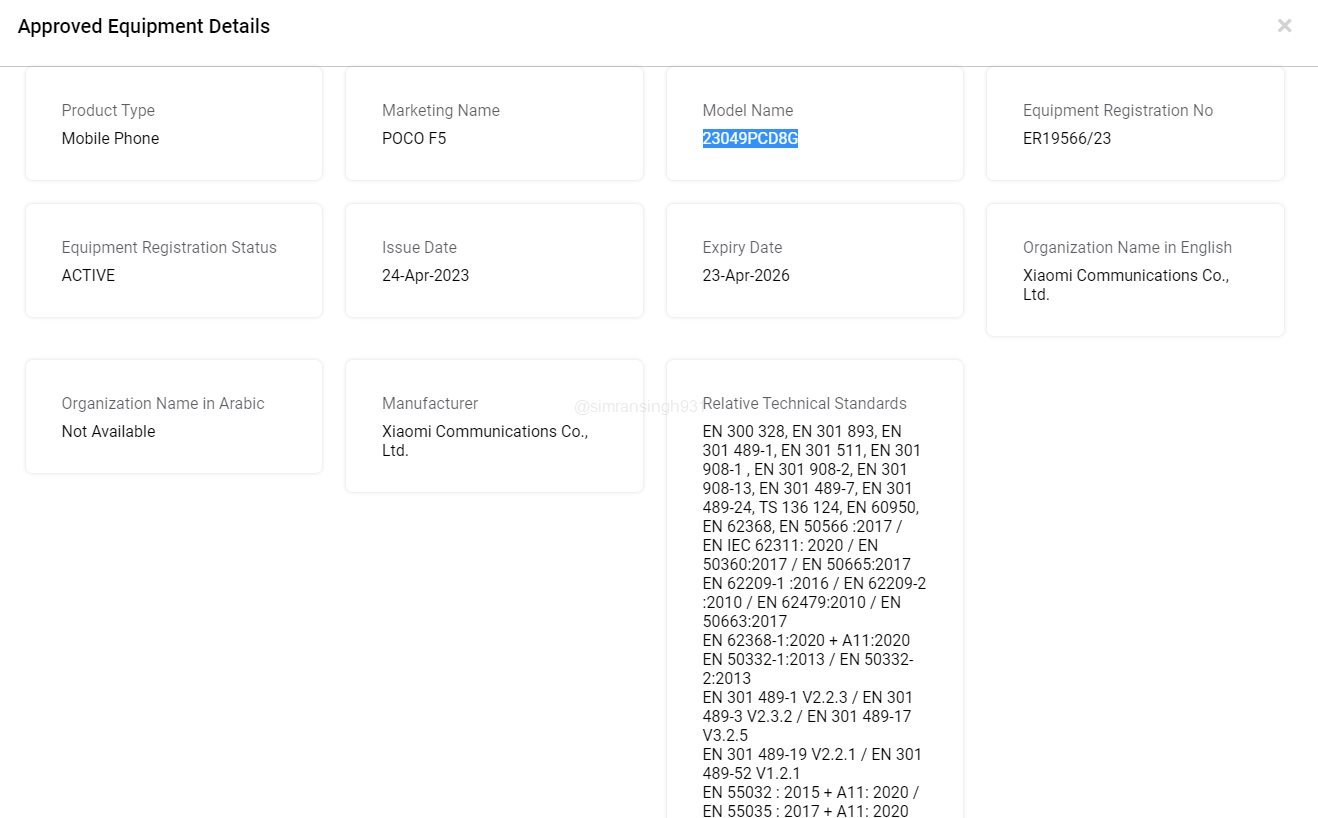This screenshot has height=818, width=1318.
Task: Click the "Equipment Registration Status" label
Action: coord(169,248)
